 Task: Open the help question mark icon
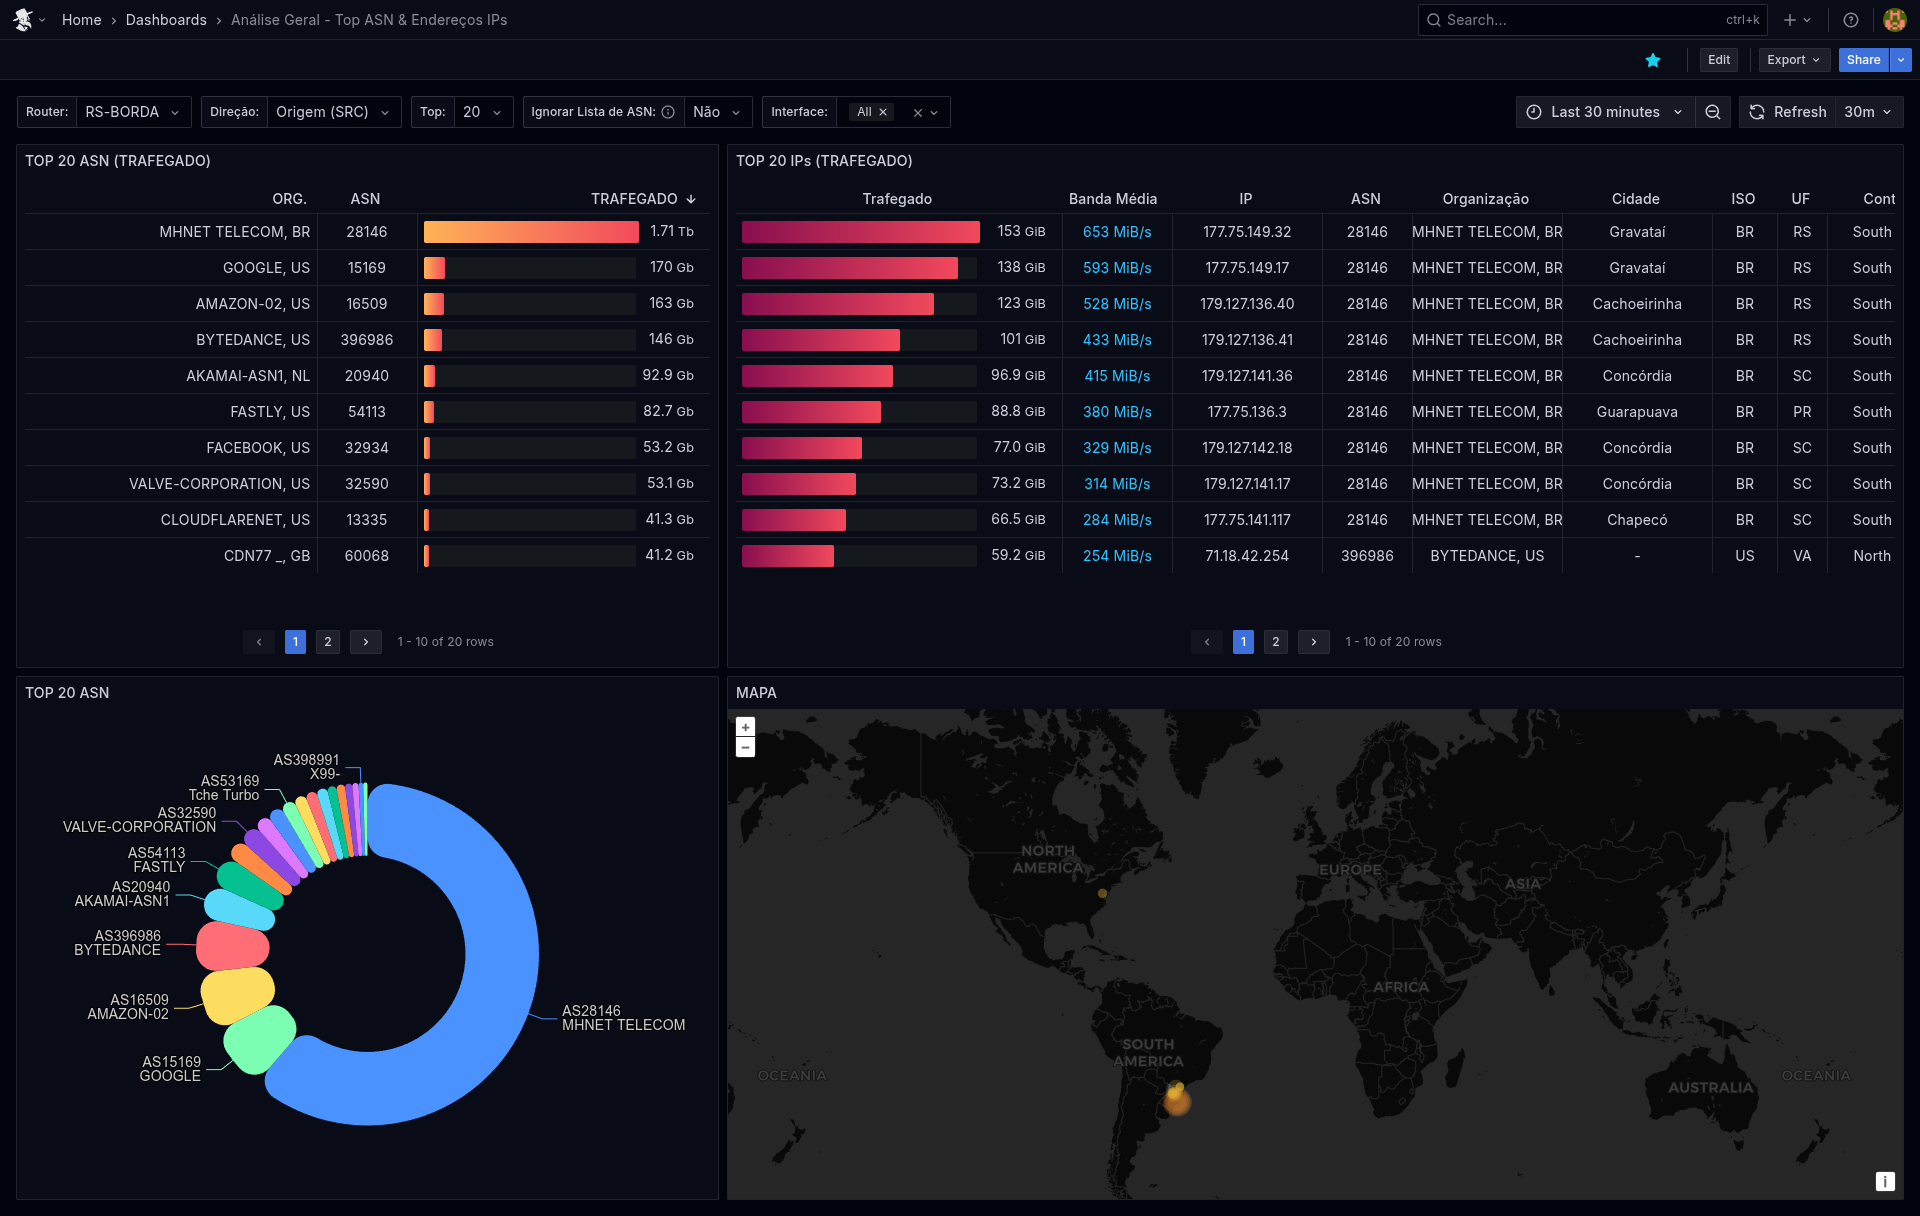(1851, 20)
